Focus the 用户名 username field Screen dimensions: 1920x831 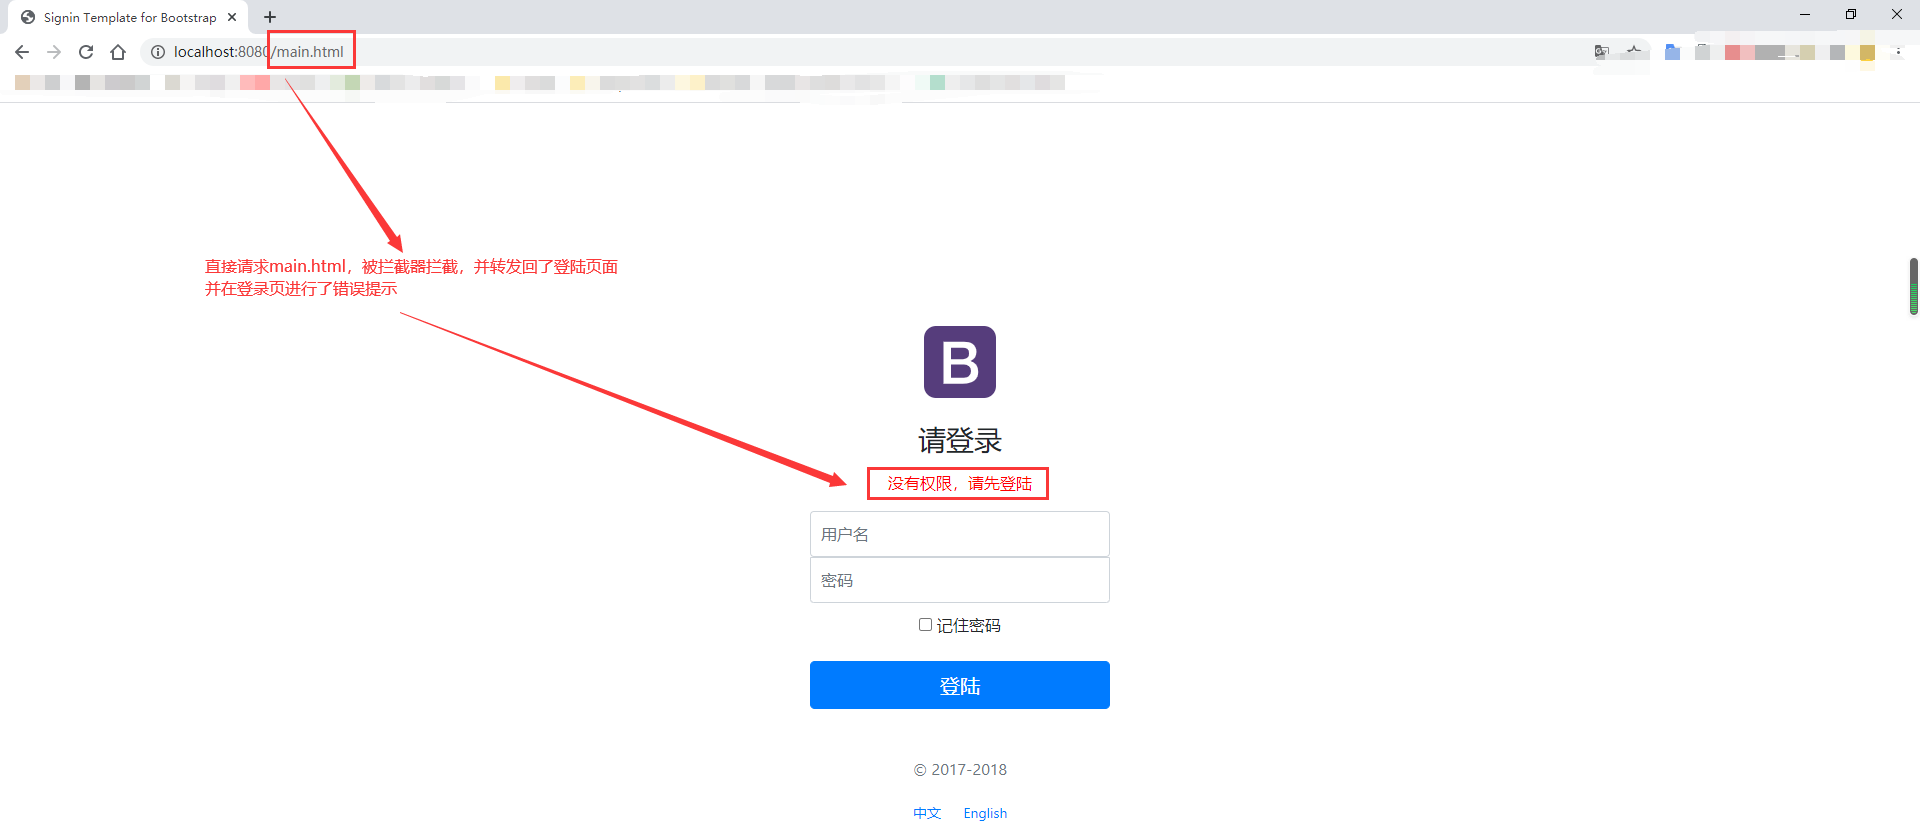point(960,534)
